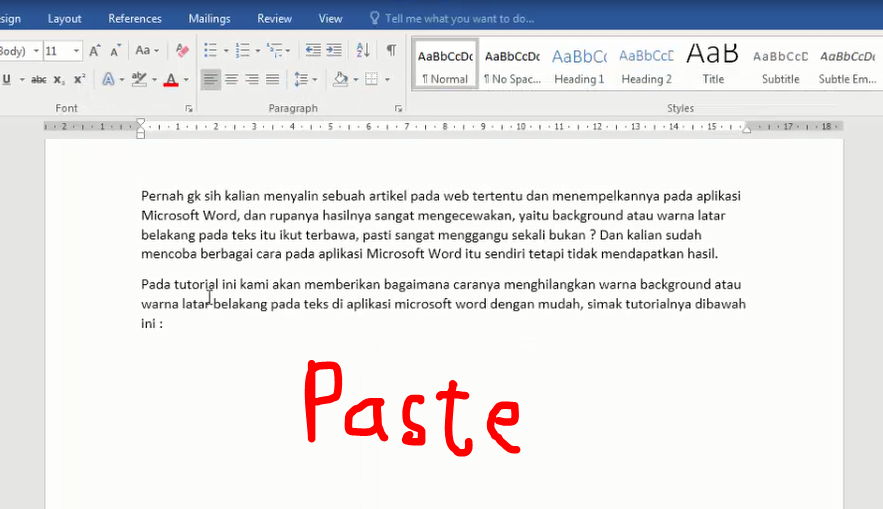The image size is (883, 509).
Task: Center the paragraph text
Action: (x=231, y=79)
